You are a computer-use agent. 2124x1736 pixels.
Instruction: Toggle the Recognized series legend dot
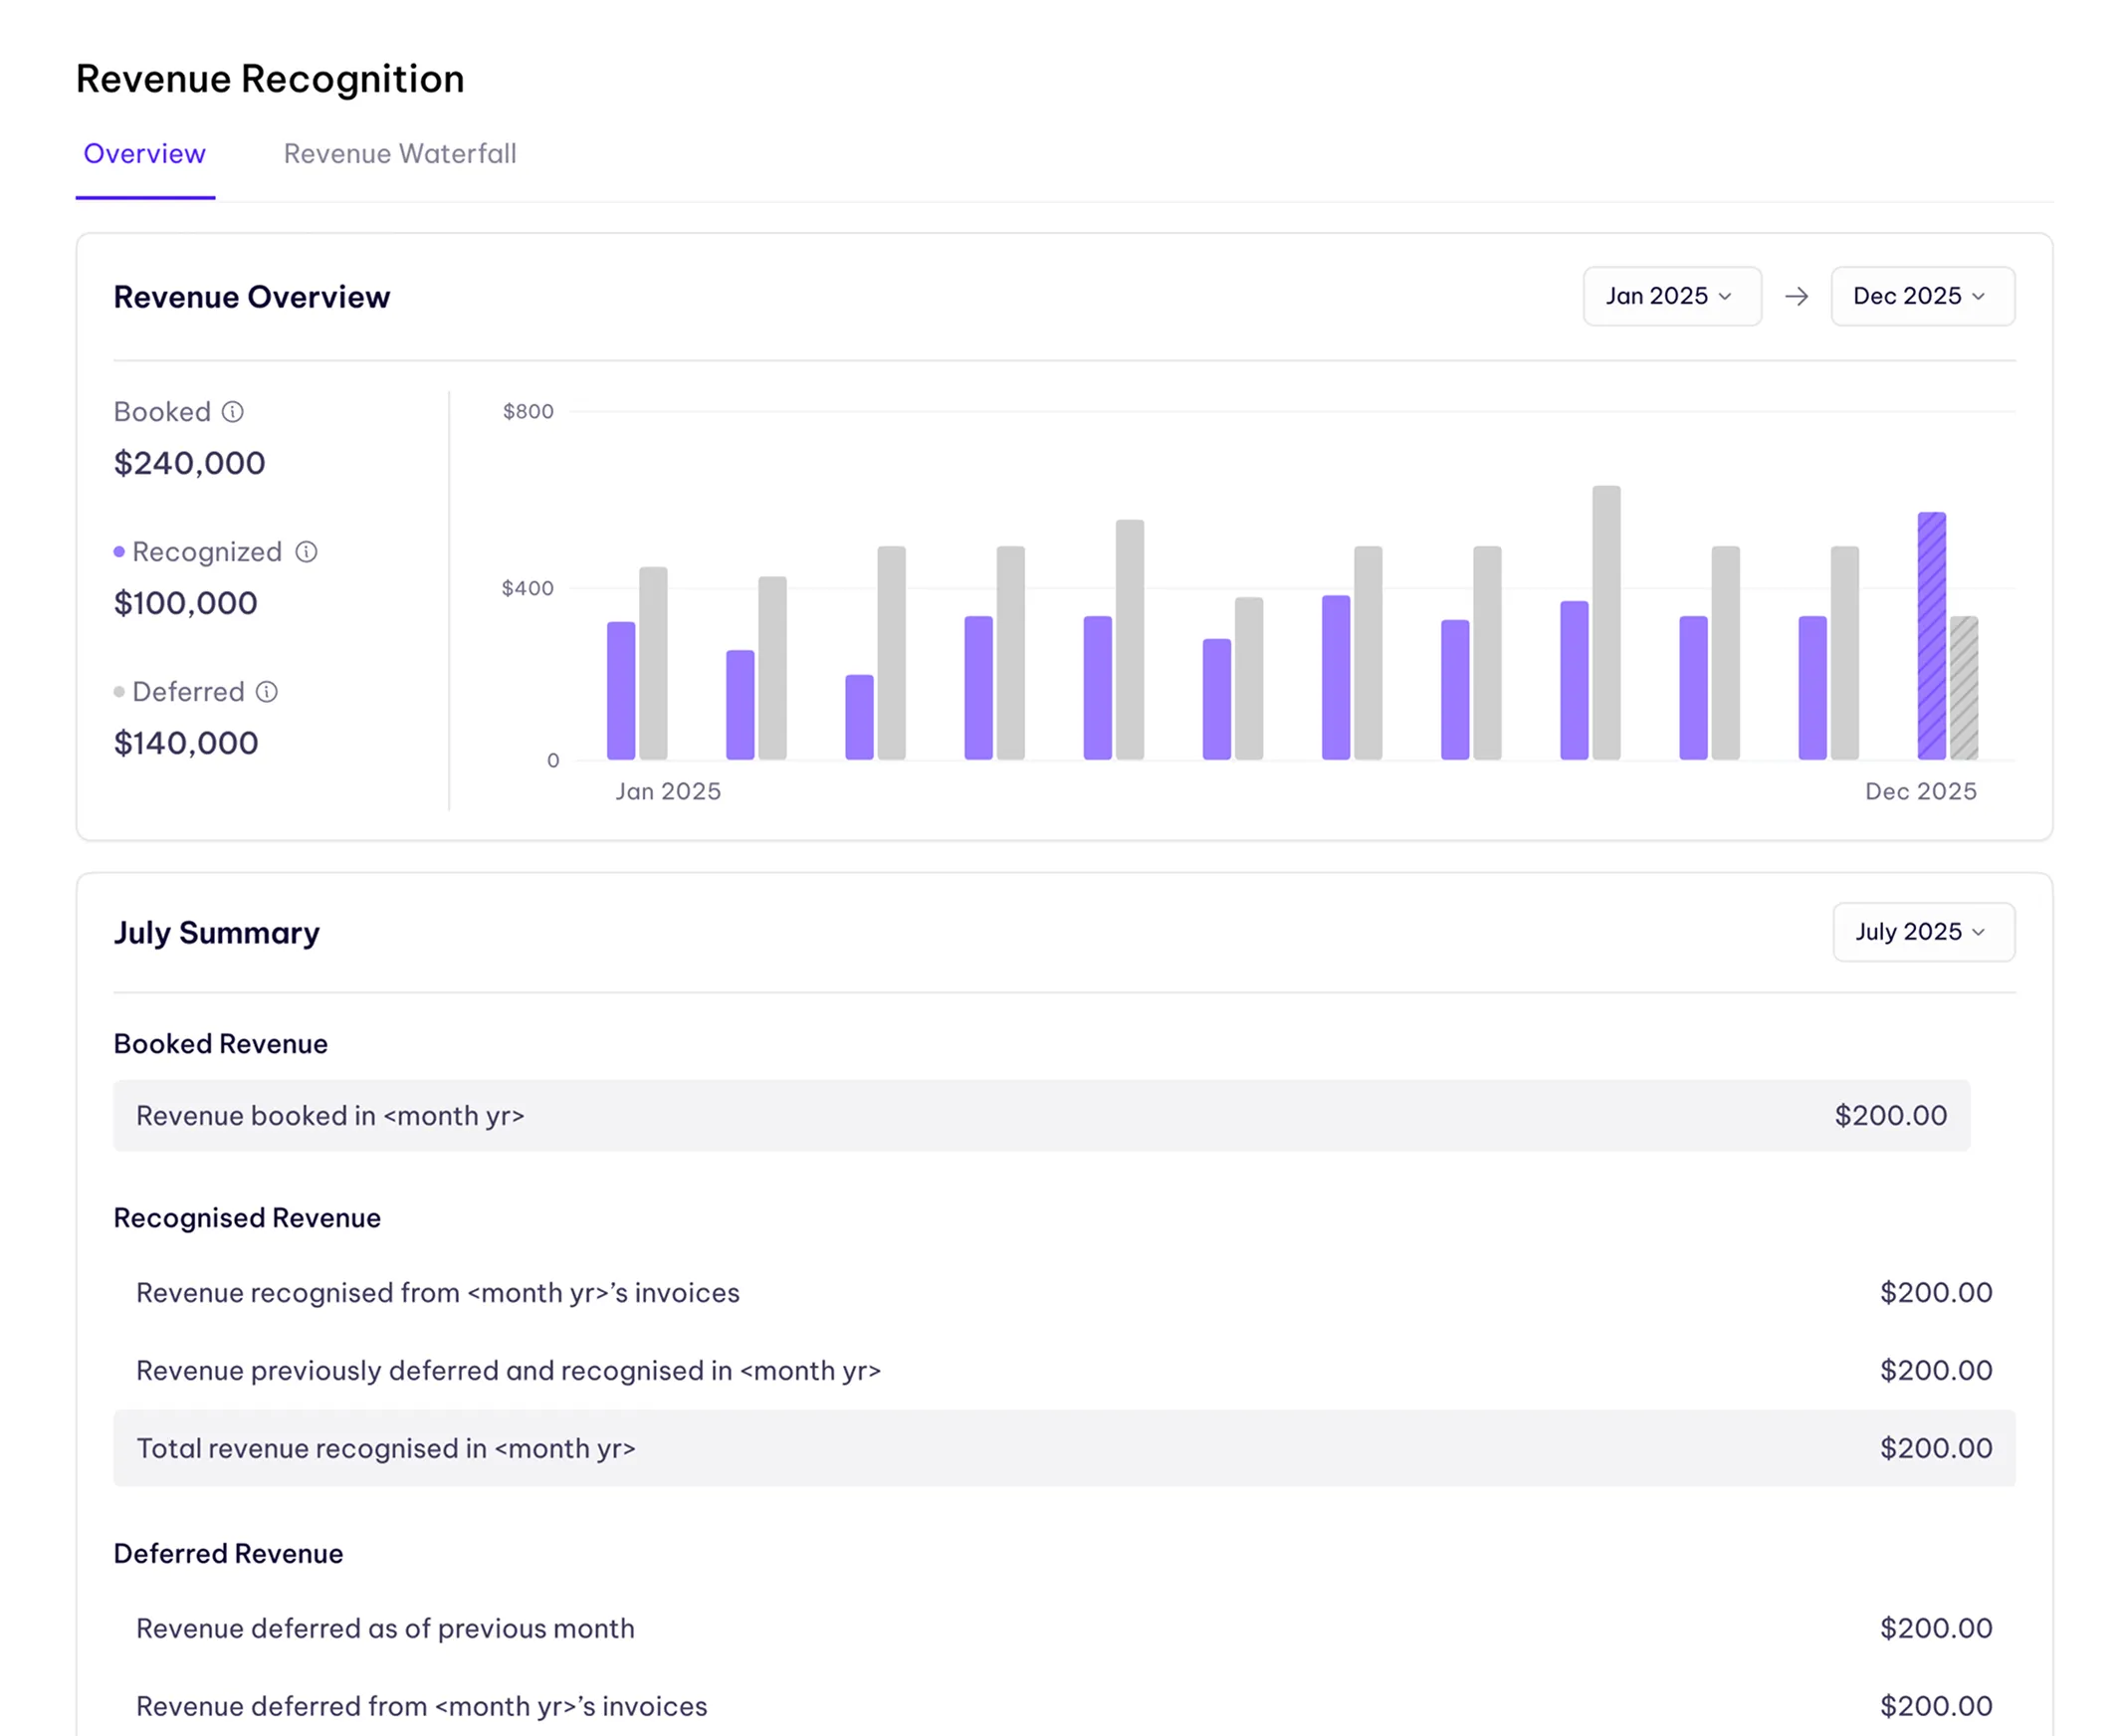(120, 550)
